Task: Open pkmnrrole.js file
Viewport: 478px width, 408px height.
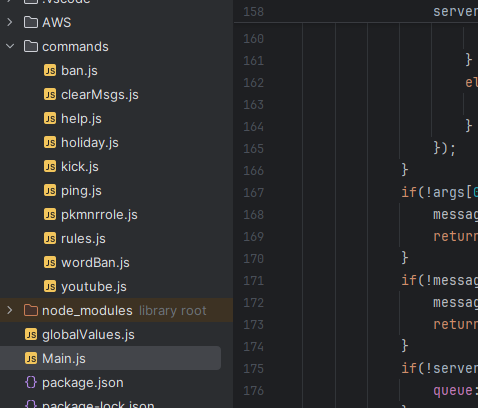Action: (99, 215)
